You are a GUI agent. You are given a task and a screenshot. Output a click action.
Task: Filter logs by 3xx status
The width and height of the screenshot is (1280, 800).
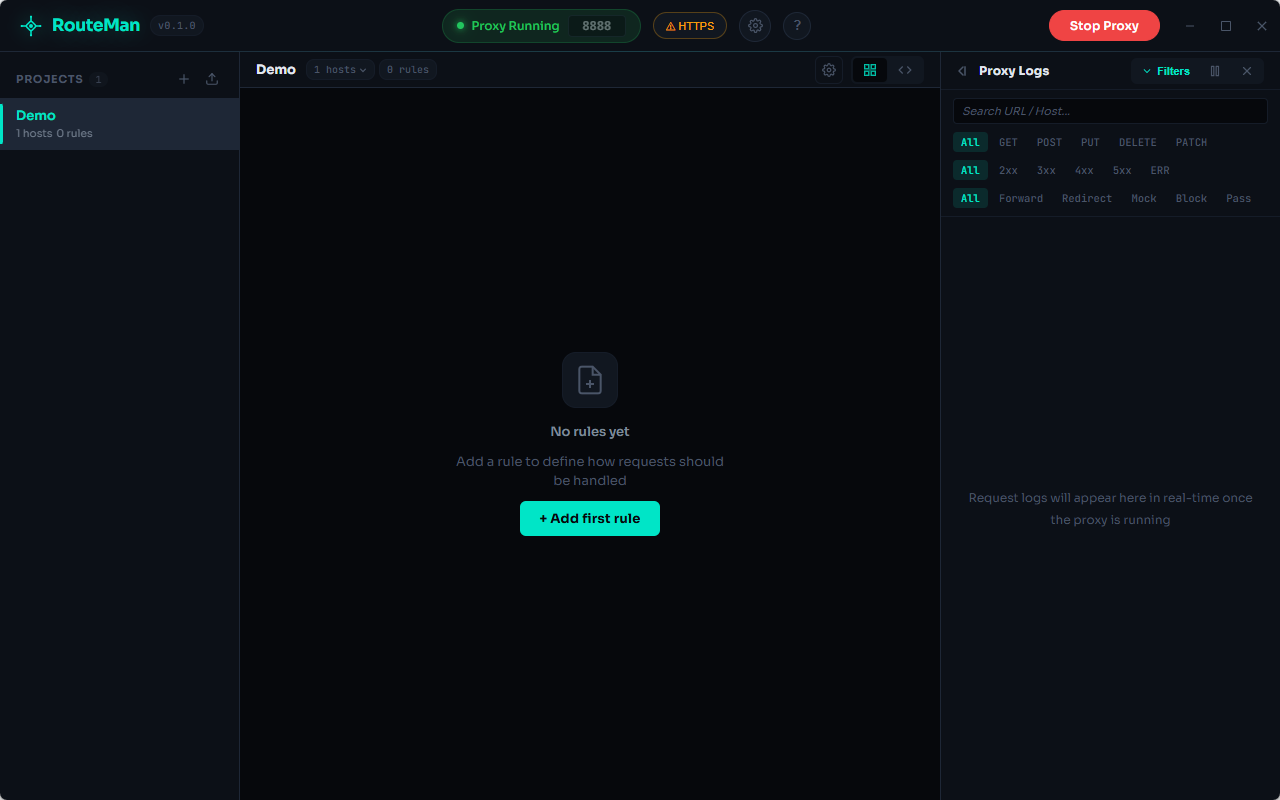pyautogui.click(x=1046, y=170)
